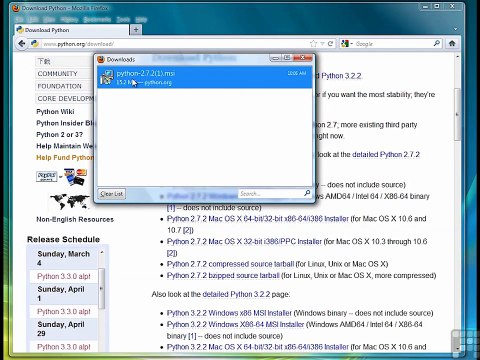480x360 pixels.
Task: Click the Python site identity icon in address bar
Action: point(35,44)
